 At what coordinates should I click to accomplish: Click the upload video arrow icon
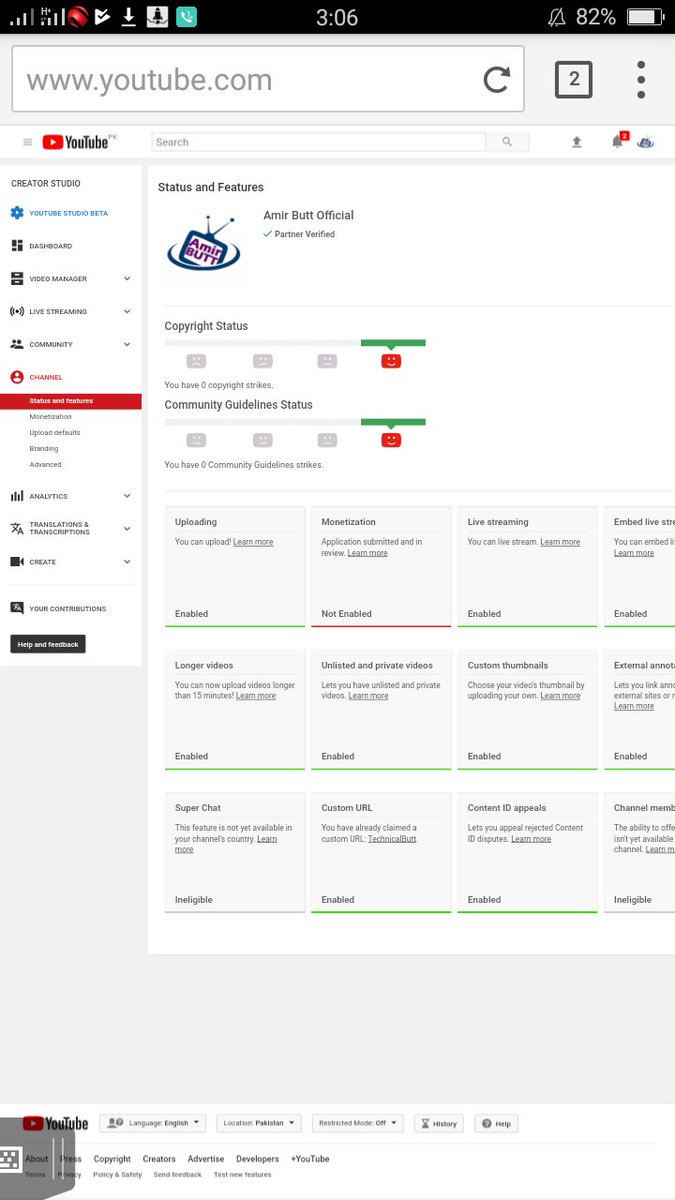point(577,142)
